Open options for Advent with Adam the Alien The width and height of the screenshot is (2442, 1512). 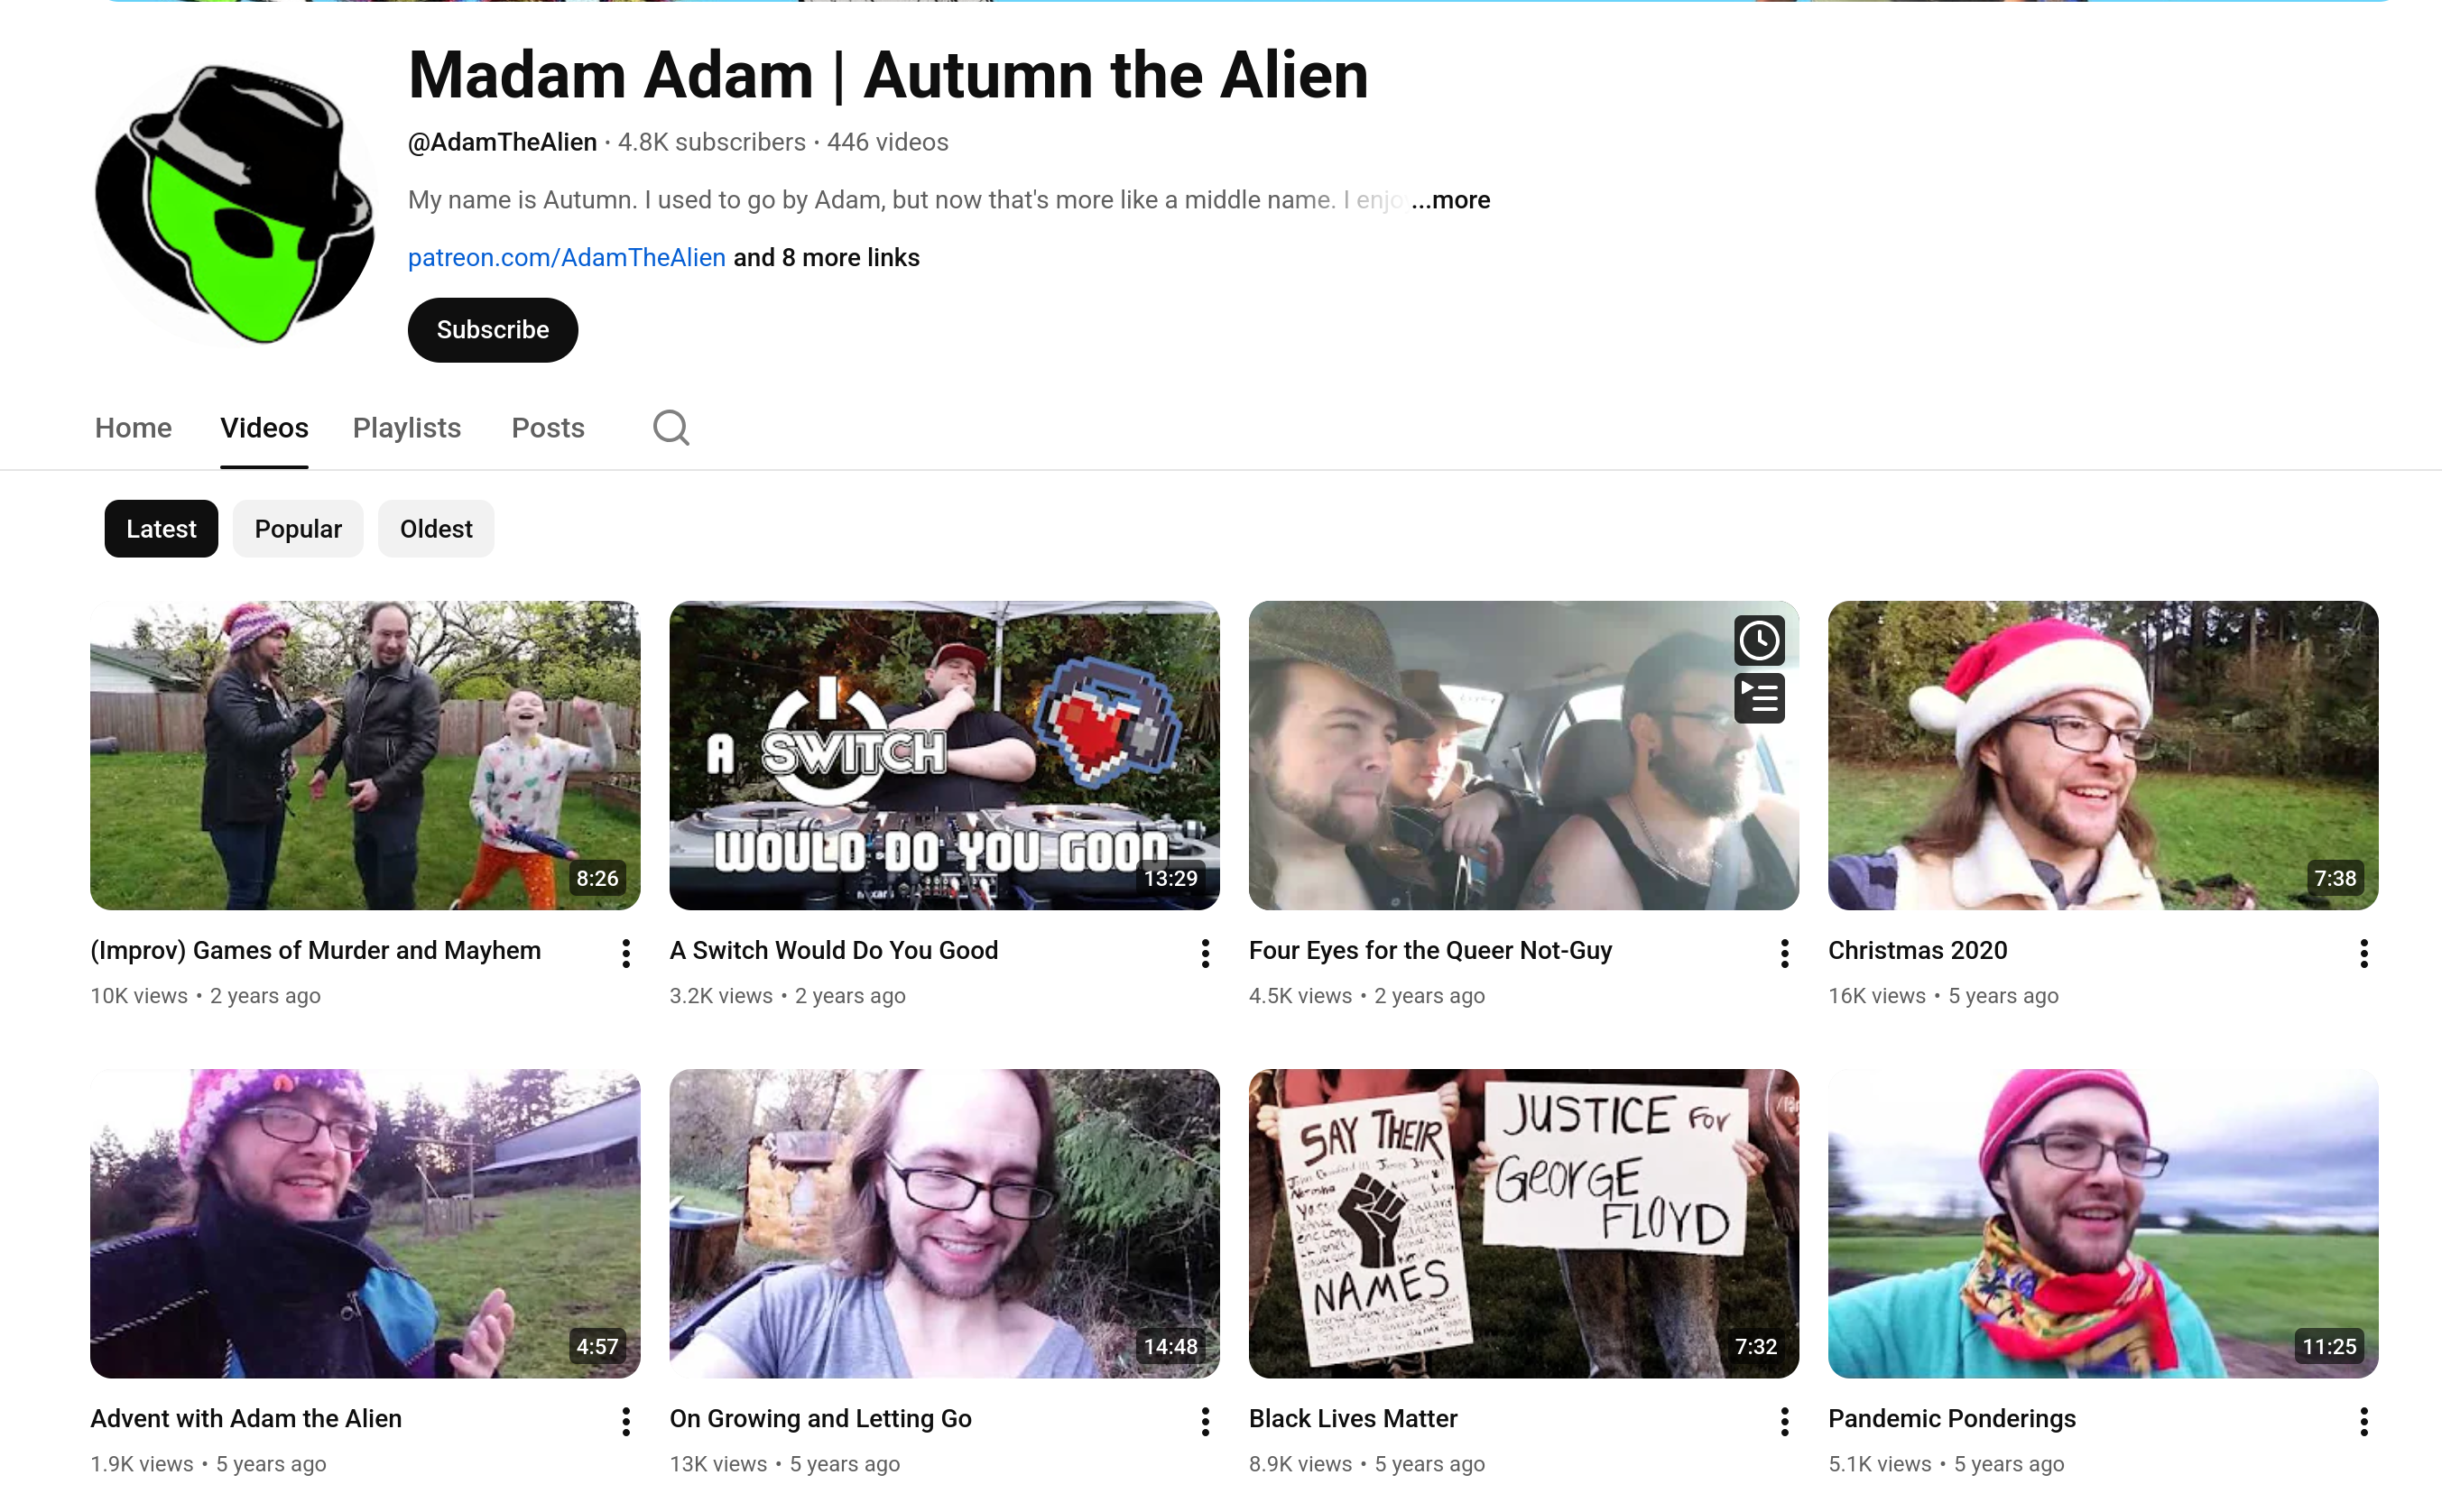[x=626, y=1421]
